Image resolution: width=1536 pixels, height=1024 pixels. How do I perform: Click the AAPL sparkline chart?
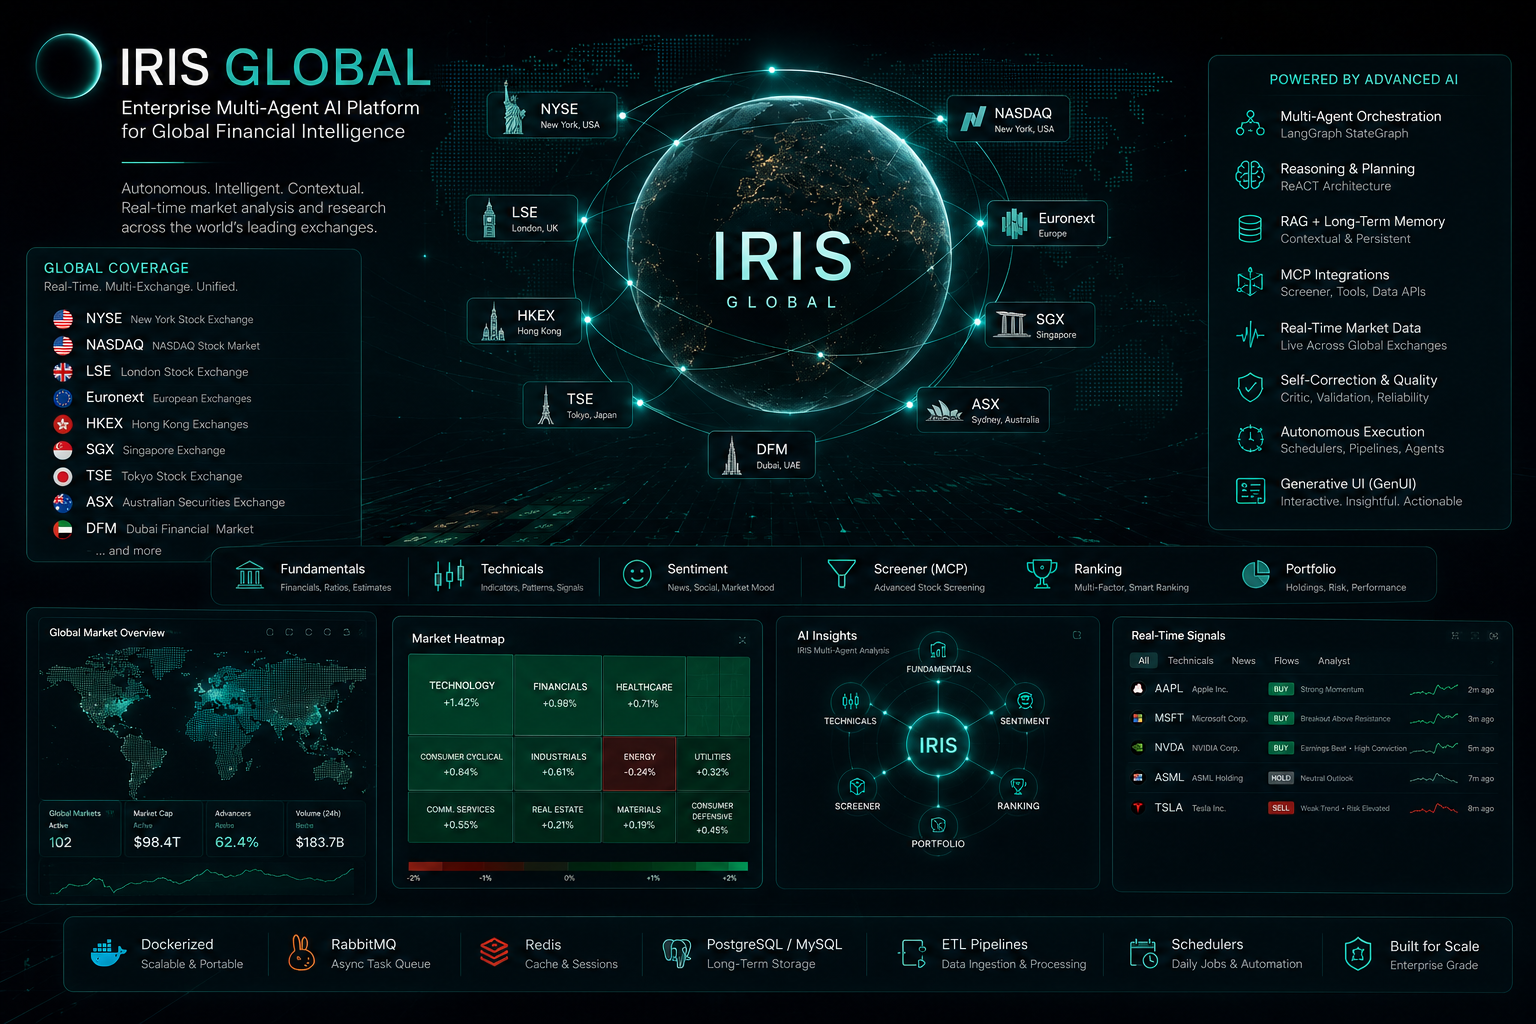[1433, 689]
